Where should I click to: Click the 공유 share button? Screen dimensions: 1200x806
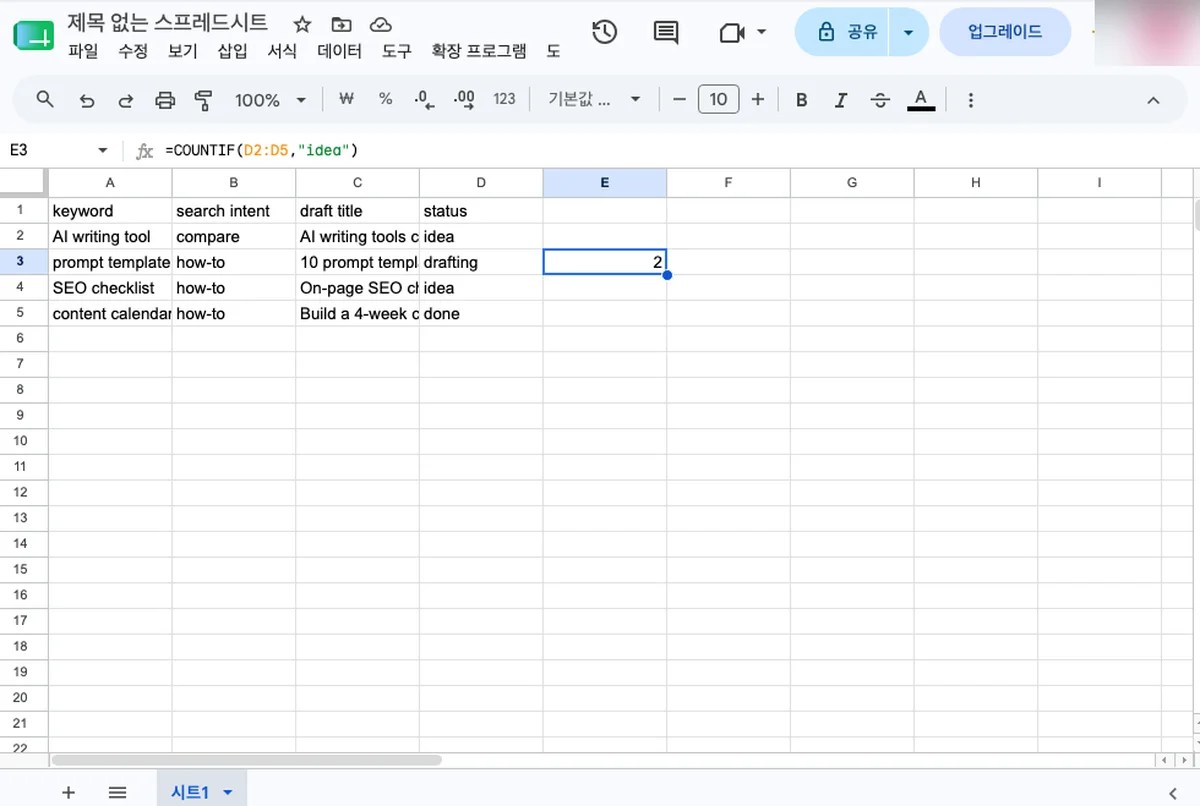click(x=844, y=33)
